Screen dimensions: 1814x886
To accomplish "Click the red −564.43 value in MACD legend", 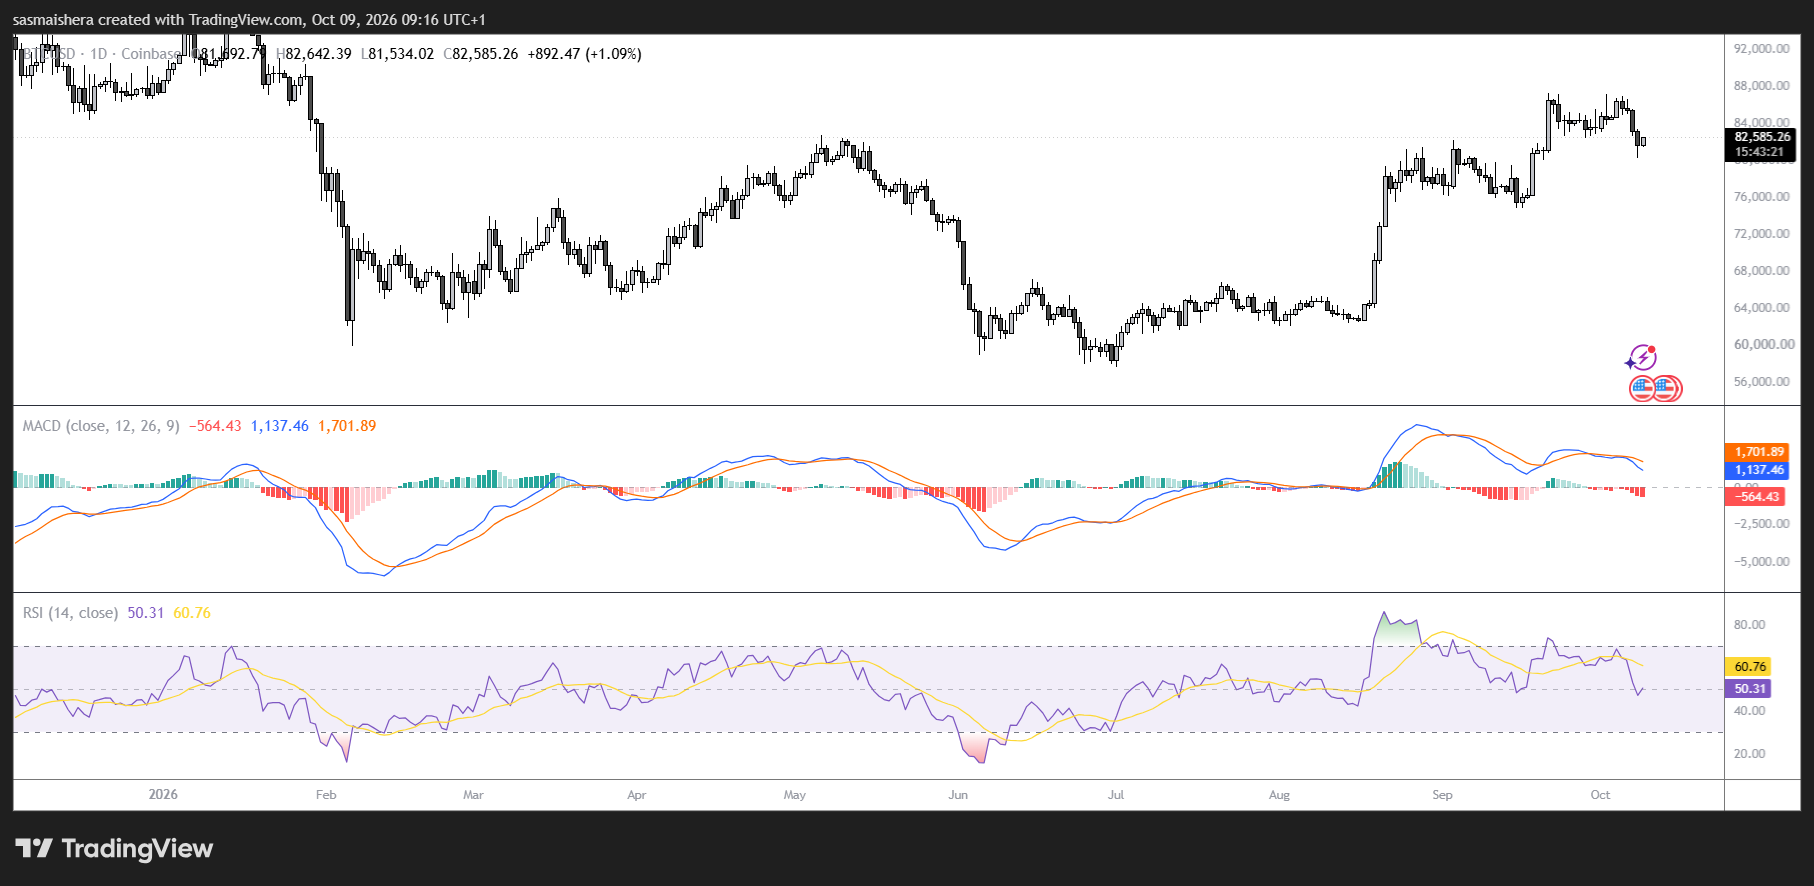I will [215, 426].
